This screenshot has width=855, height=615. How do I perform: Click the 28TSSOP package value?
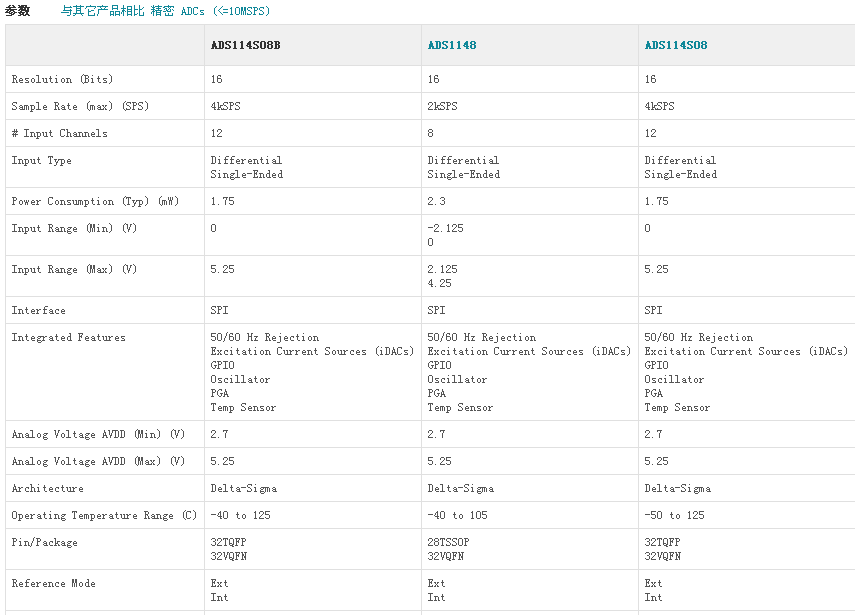[x=448, y=542]
